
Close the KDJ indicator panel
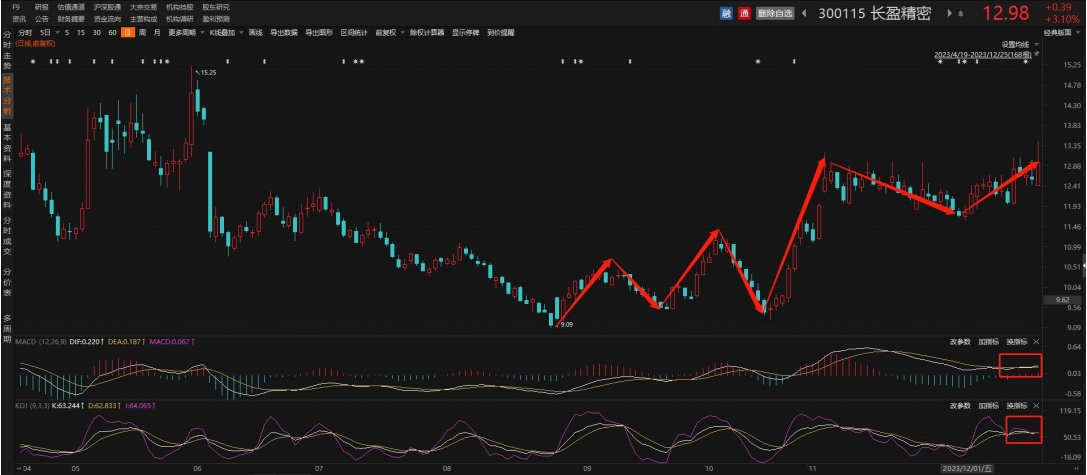click(1036, 405)
